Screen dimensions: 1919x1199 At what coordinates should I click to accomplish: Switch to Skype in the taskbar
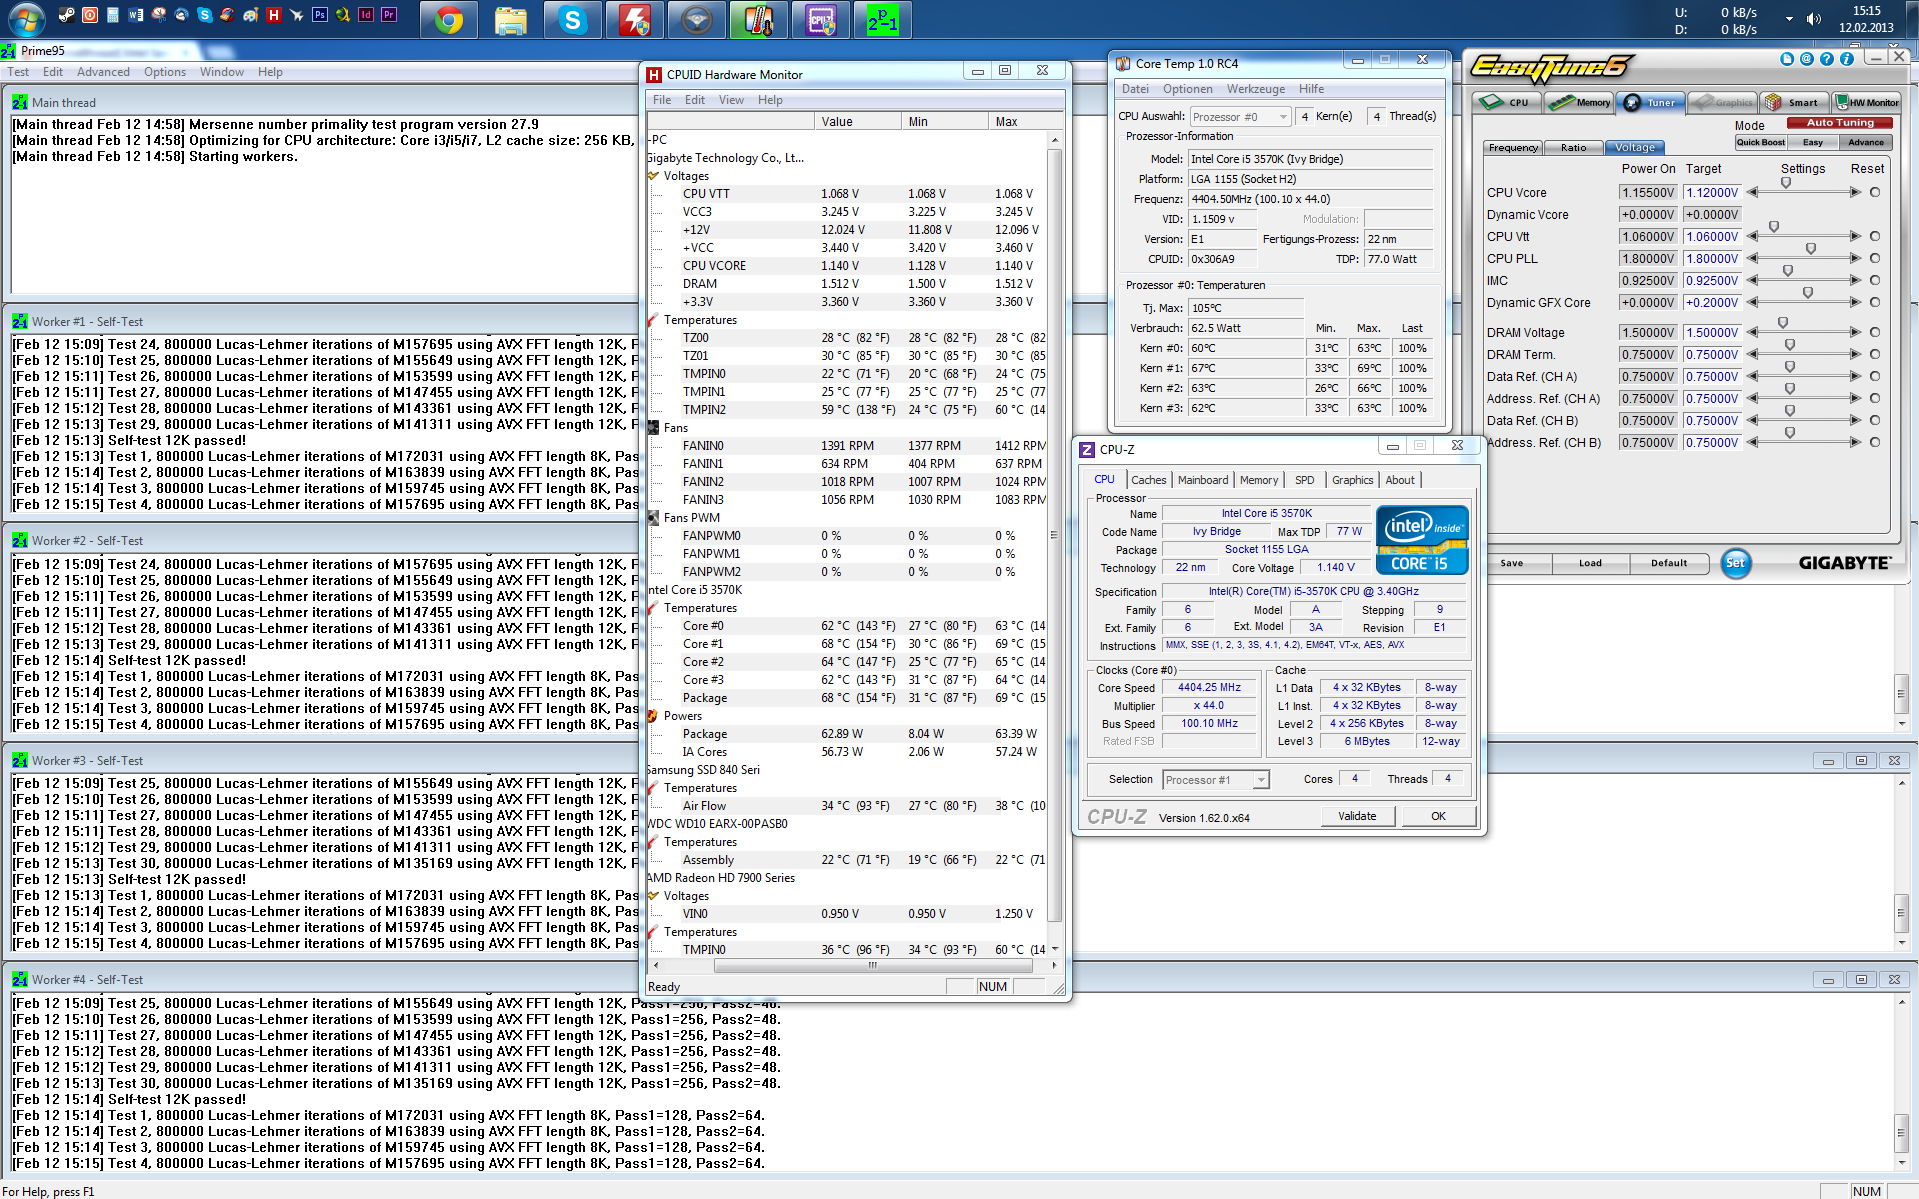[x=573, y=20]
